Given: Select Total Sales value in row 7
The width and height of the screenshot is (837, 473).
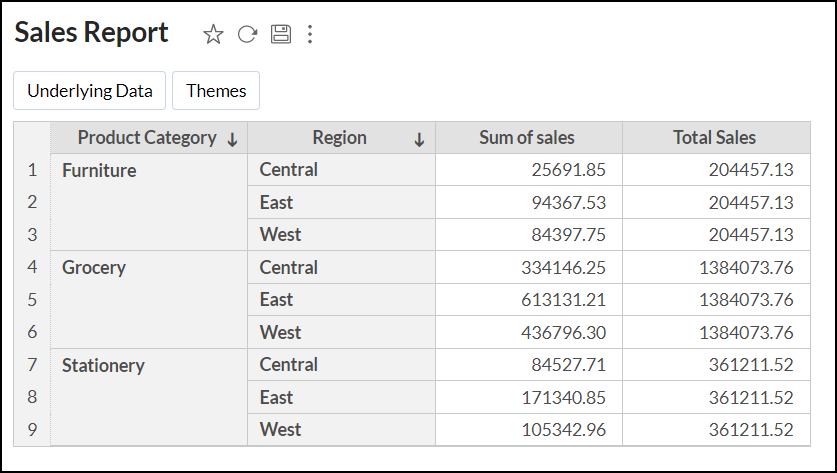Looking at the screenshot, I should click(751, 365).
